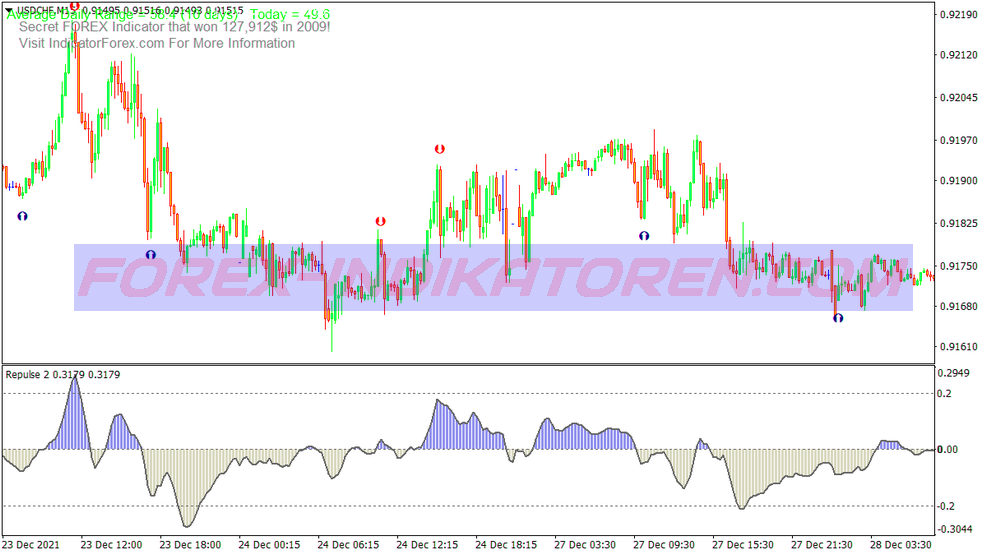This screenshot has width=987, height=555.
Task: Click the 24 Dec 18:15 time label
Action: (x=506, y=545)
